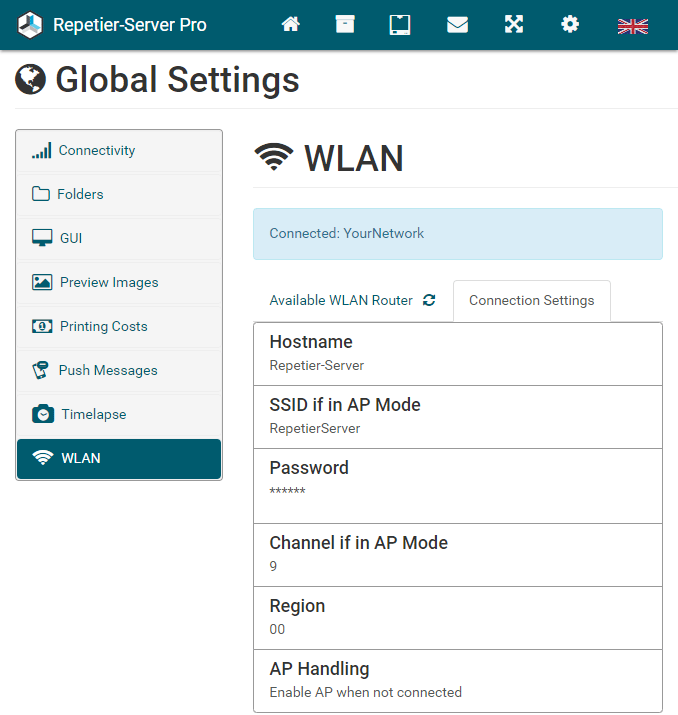Edit the Password field
This screenshot has height=715, width=678.
(458, 486)
